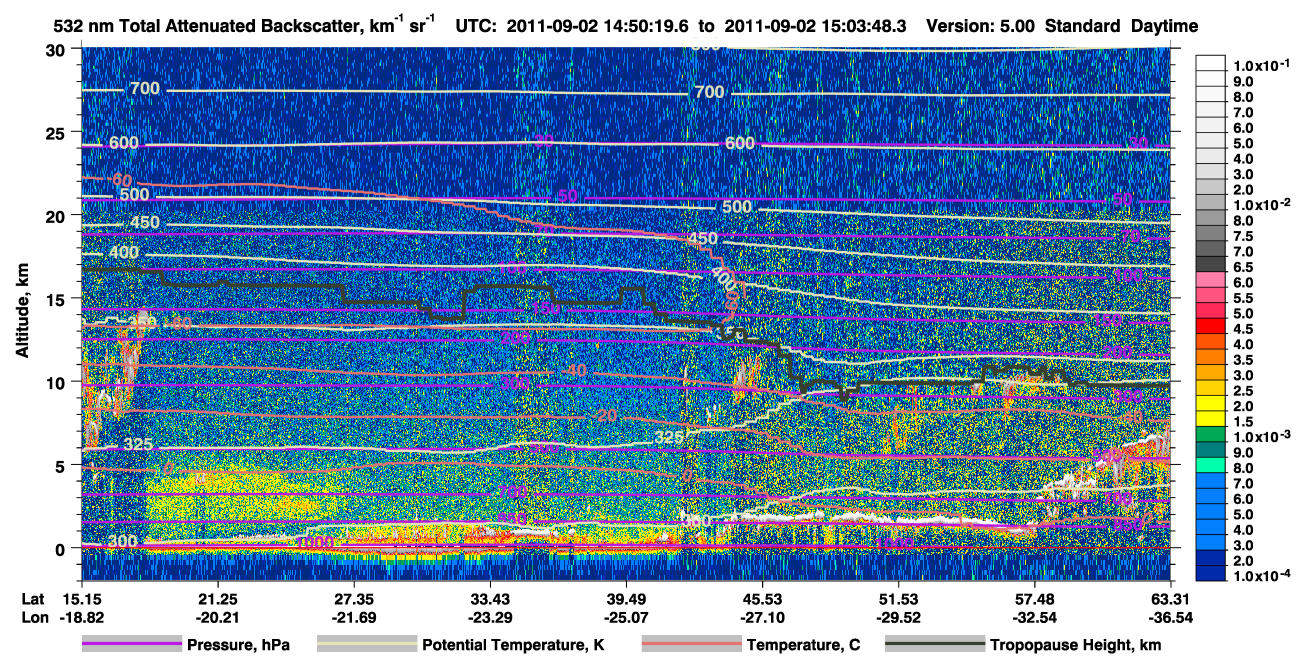
Task: Click latitude value 51.53
Action: coord(898,599)
